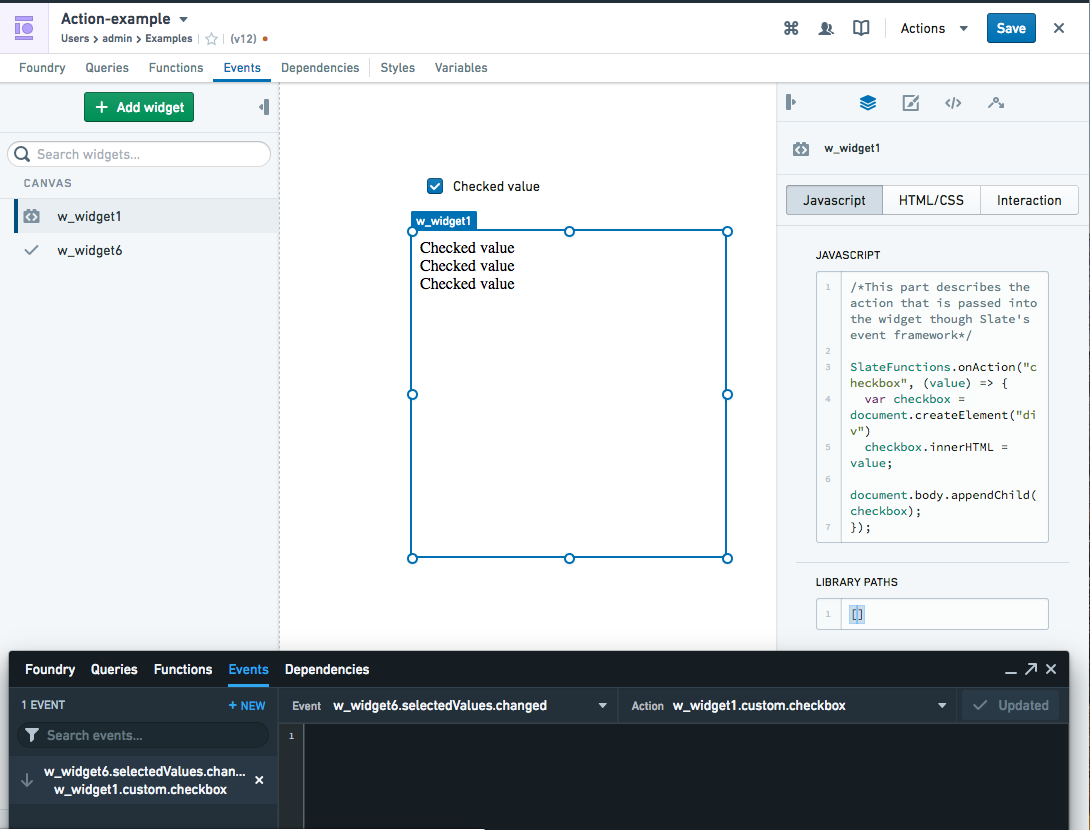
Task: Open Dependencies tab in bottom panel
Action: point(327,669)
